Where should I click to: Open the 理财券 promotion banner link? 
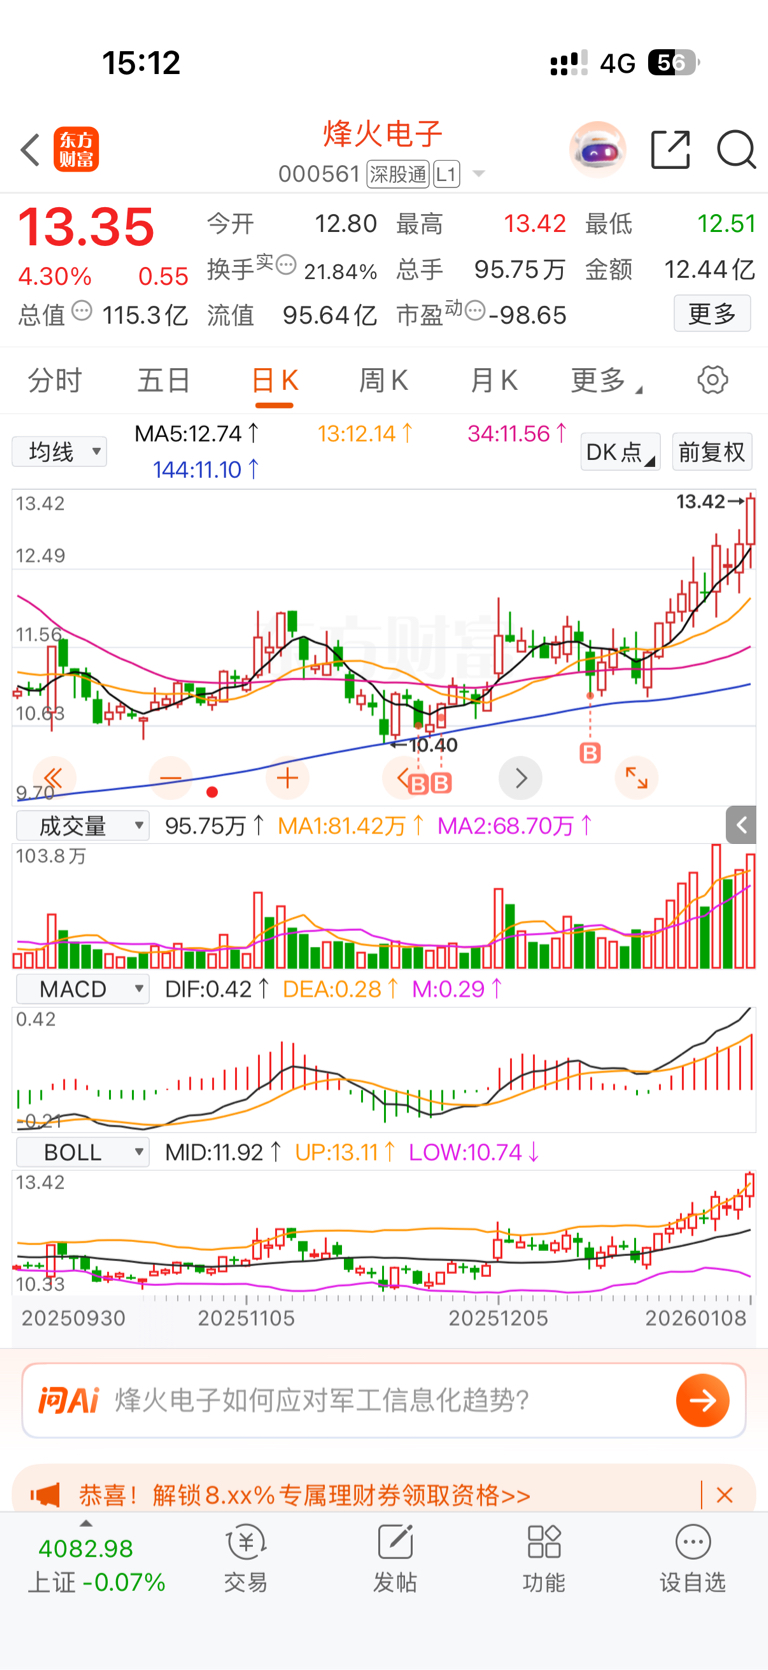point(305,1495)
